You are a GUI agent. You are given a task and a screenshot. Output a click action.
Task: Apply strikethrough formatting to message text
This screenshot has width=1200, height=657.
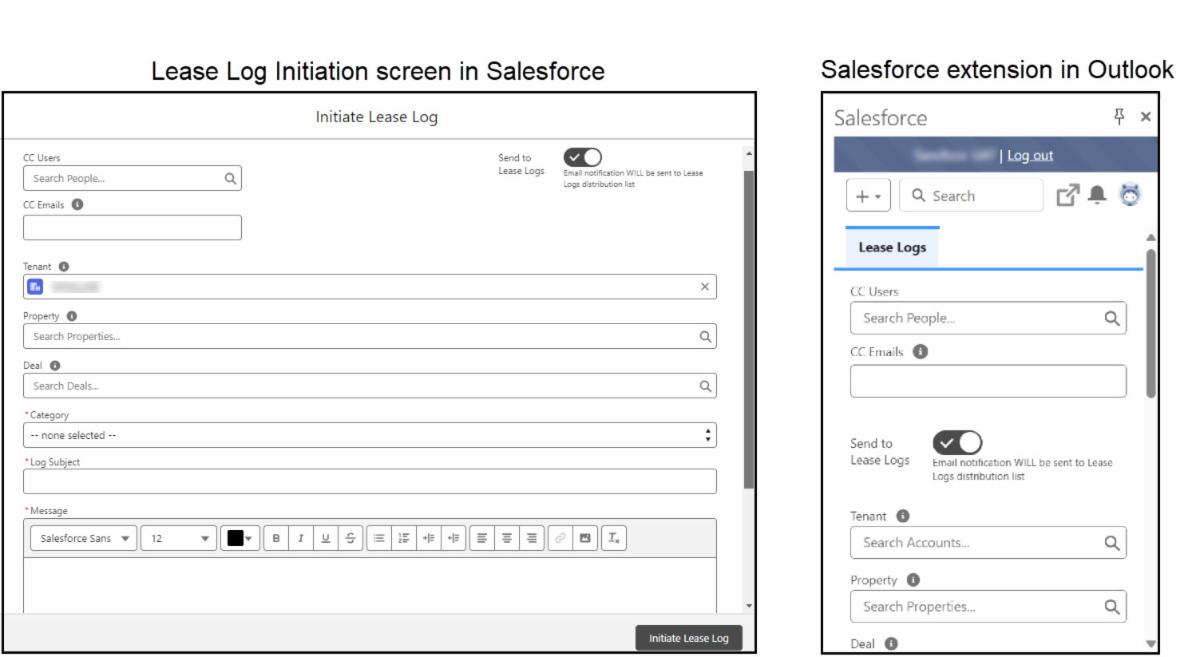[x=350, y=538]
